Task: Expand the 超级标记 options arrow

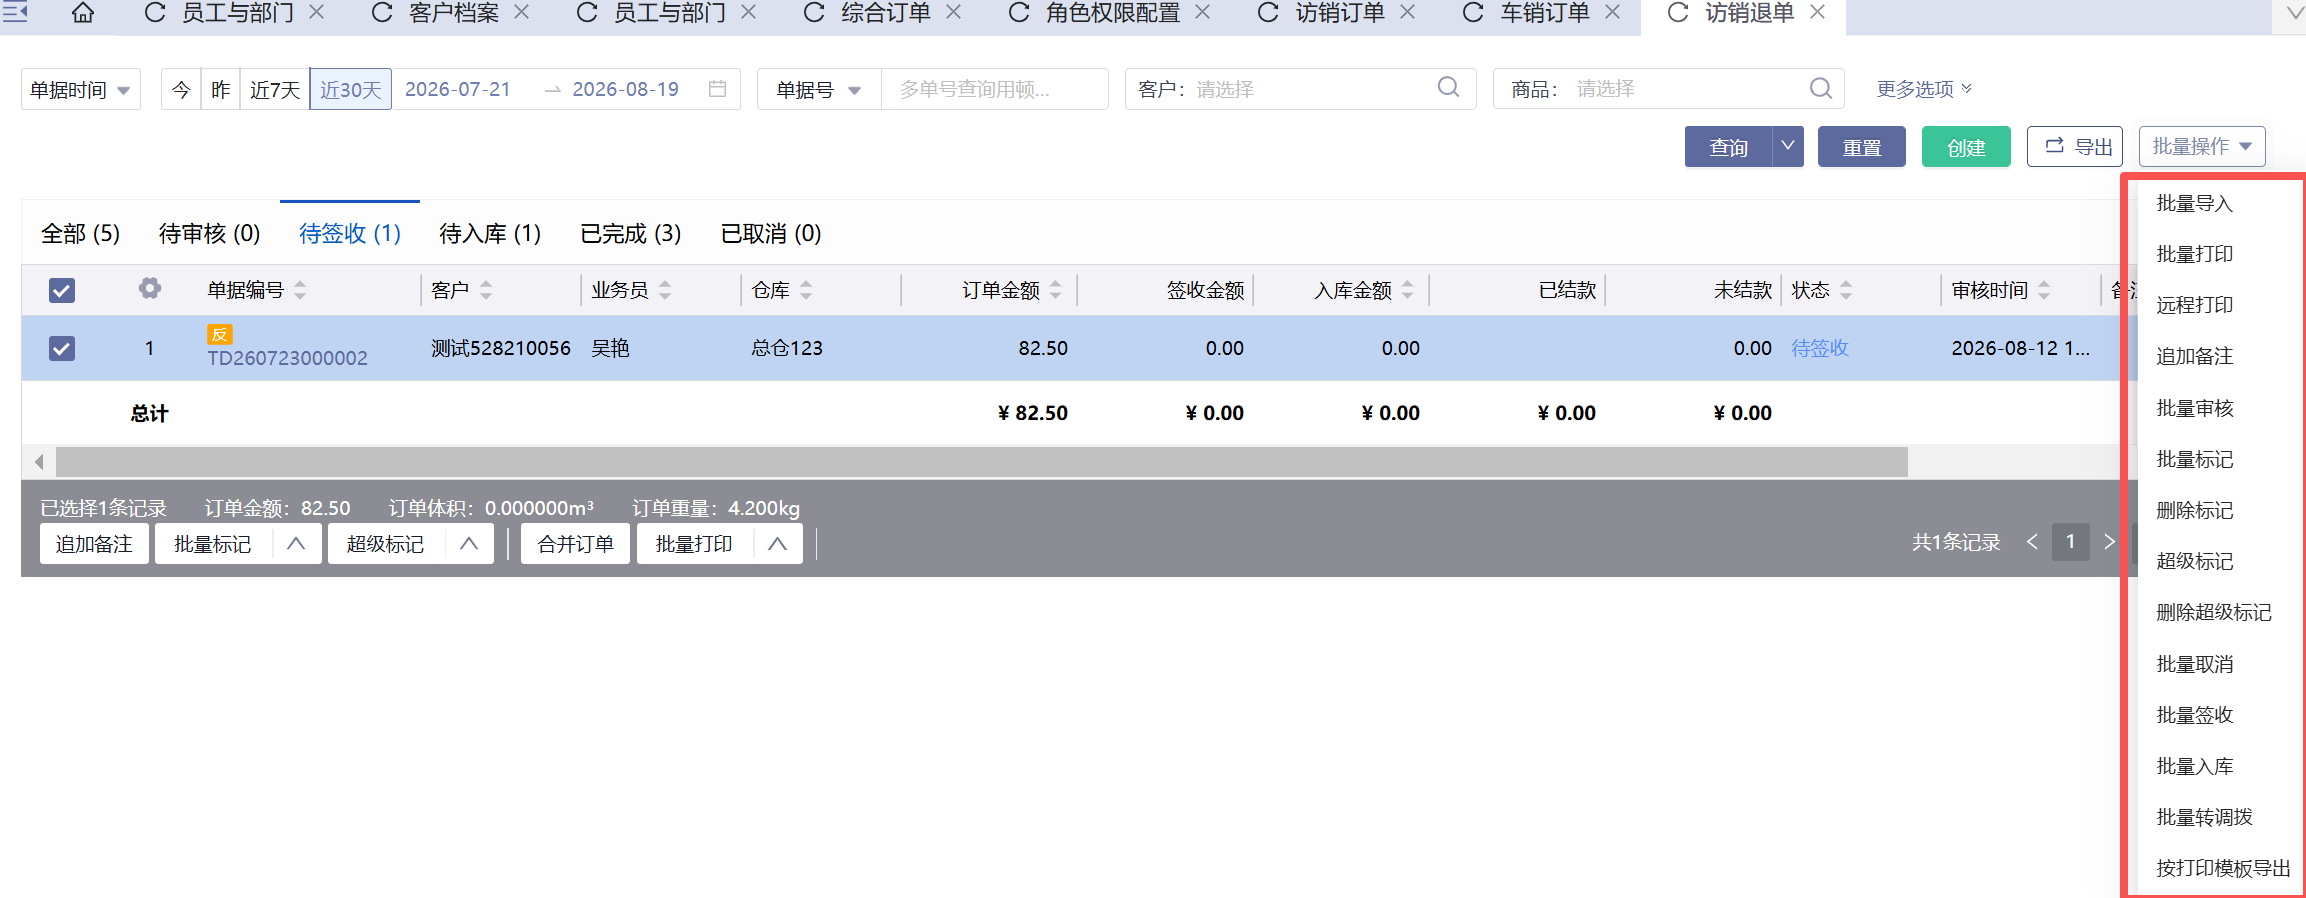Action: point(469,544)
